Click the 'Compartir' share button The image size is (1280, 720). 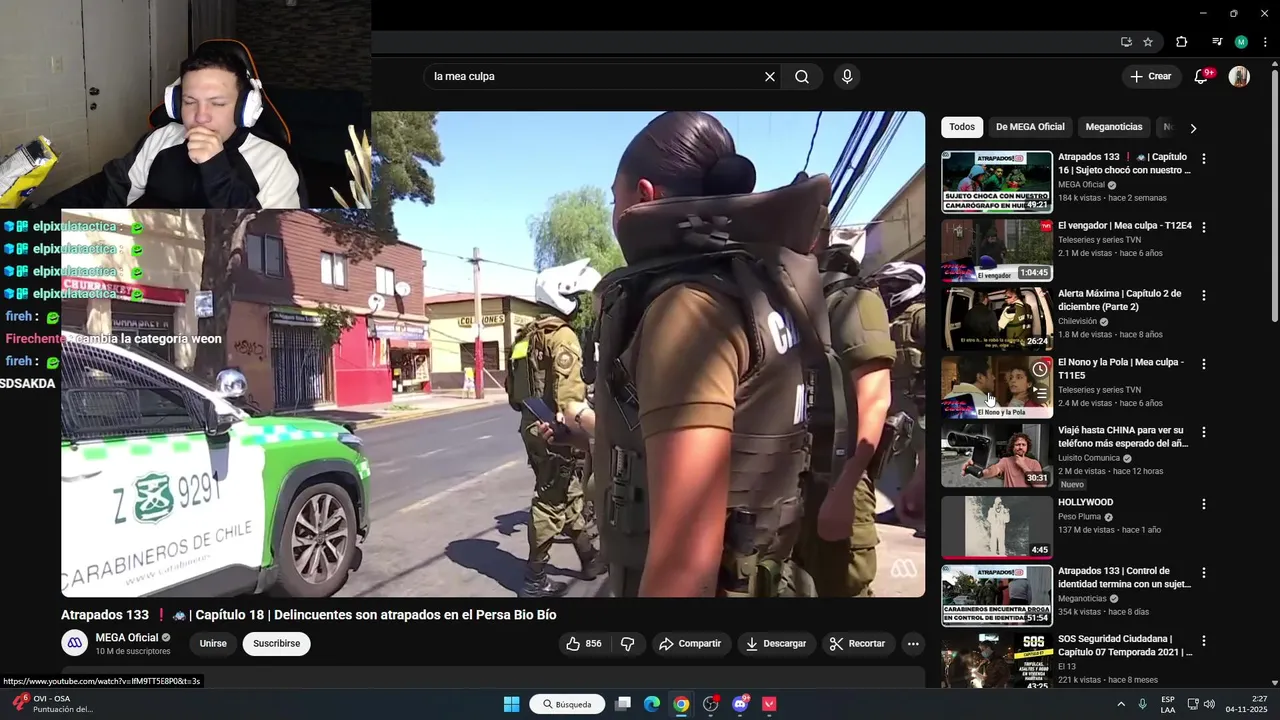(x=690, y=644)
